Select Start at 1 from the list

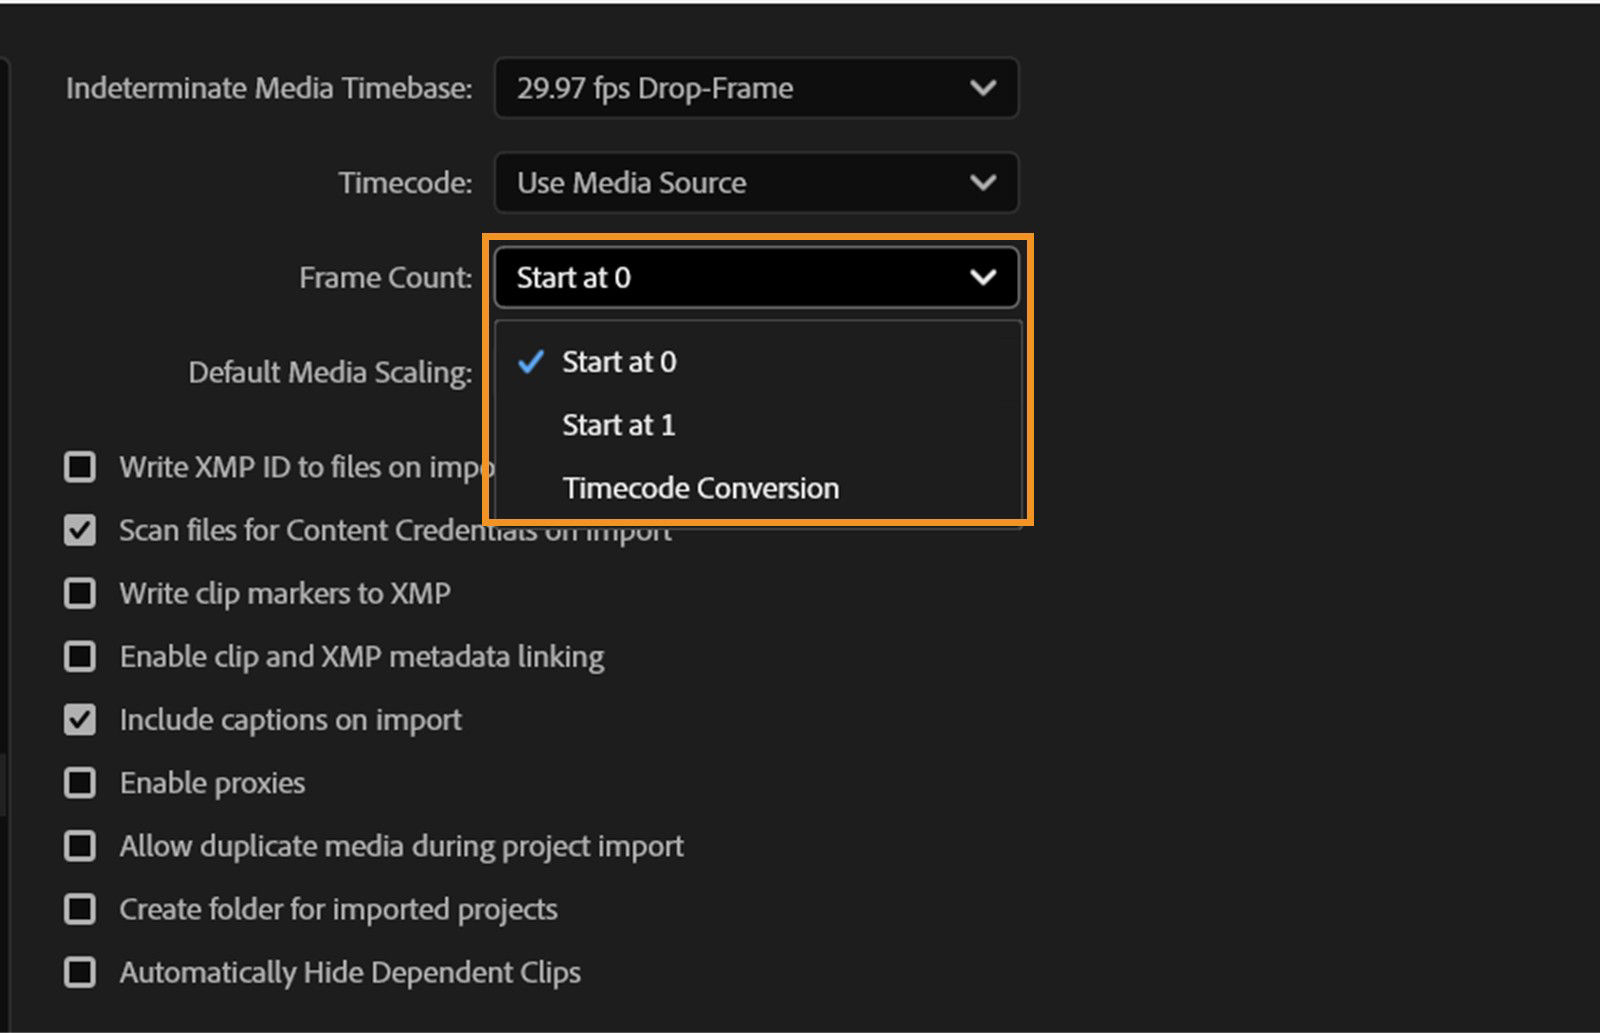[619, 424]
